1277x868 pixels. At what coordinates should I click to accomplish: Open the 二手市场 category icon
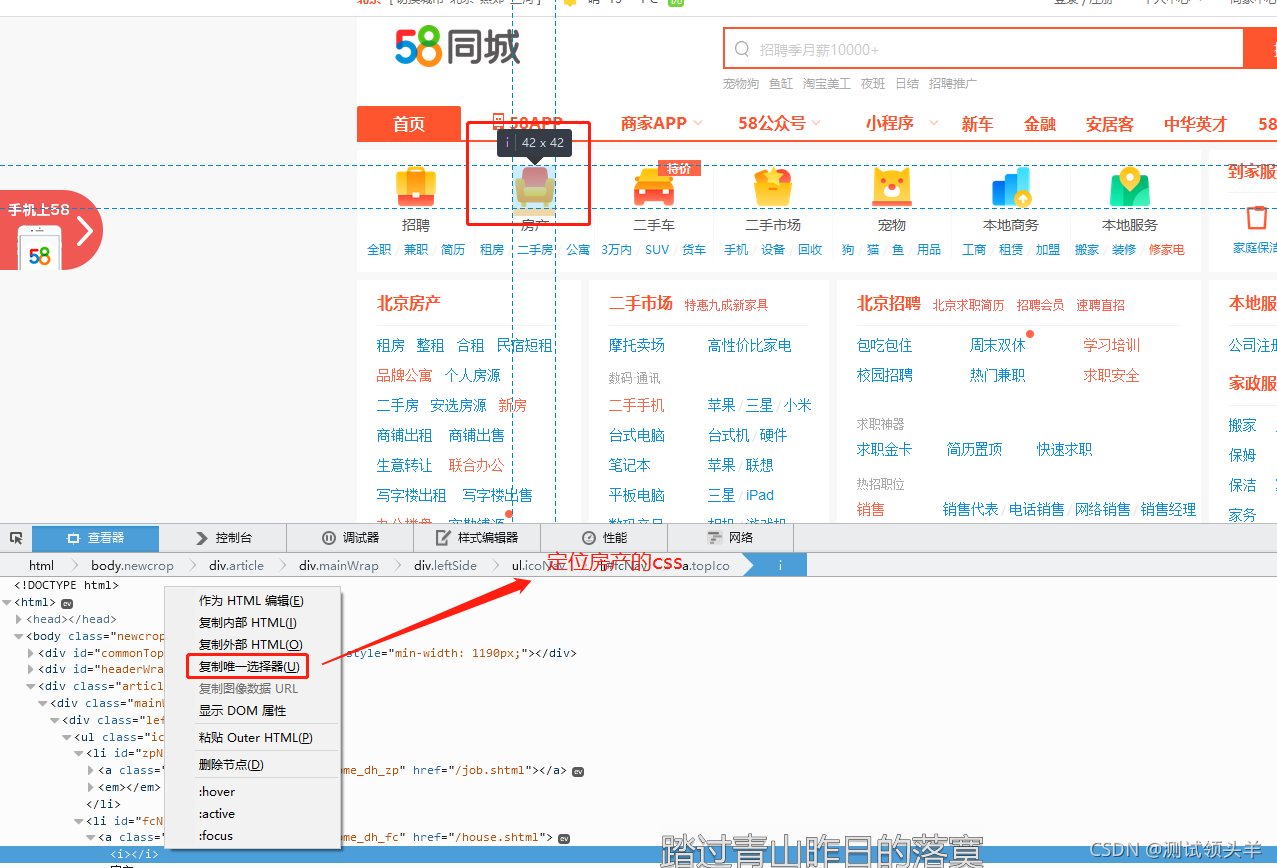click(773, 186)
